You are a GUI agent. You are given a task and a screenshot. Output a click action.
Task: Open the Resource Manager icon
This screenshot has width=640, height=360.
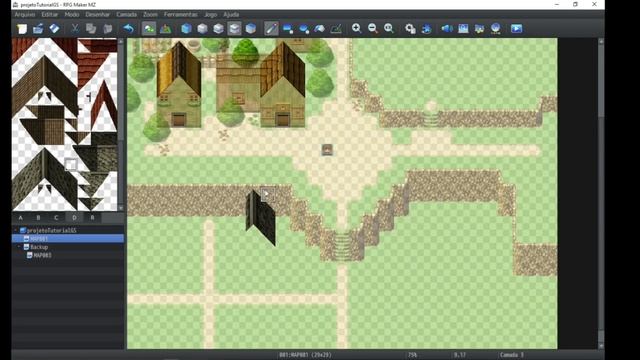pyautogui.click(x=496, y=29)
